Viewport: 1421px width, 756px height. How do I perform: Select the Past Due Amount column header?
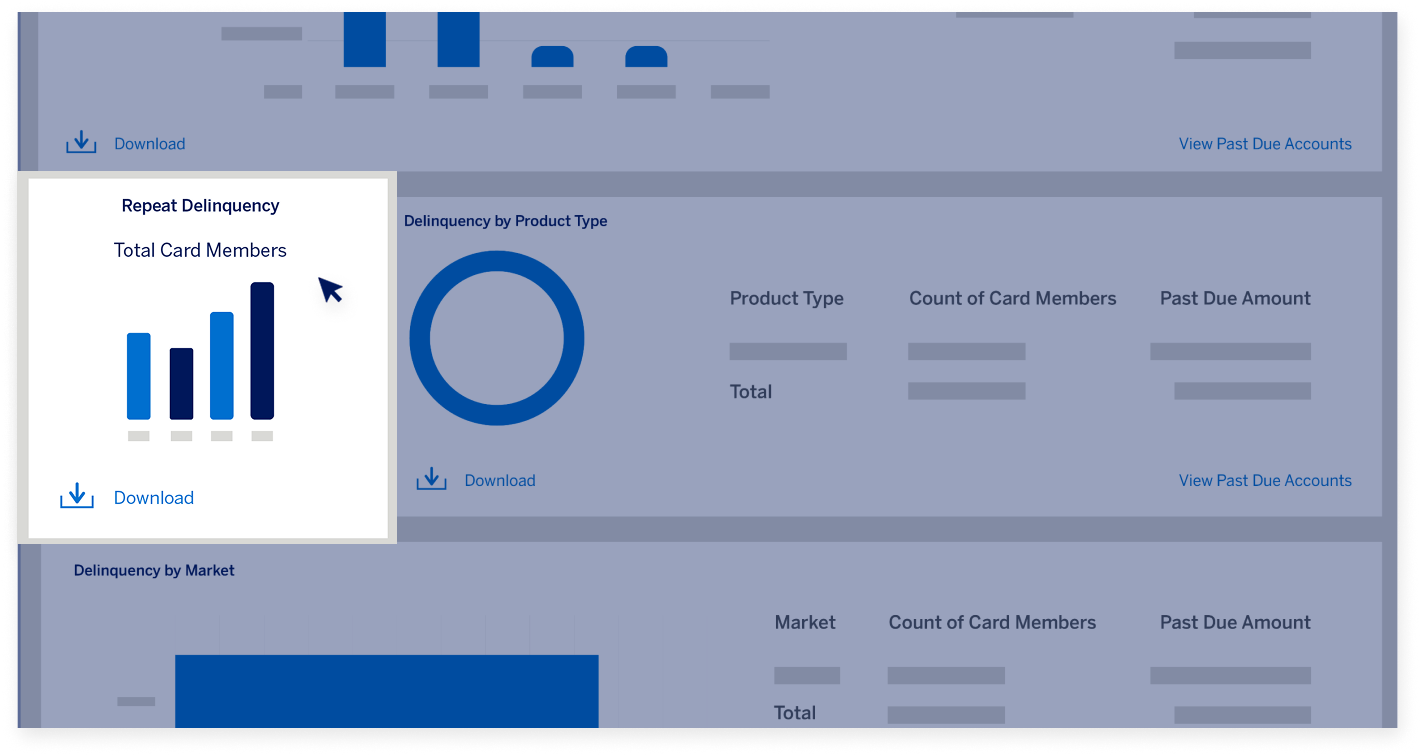(x=1234, y=298)
